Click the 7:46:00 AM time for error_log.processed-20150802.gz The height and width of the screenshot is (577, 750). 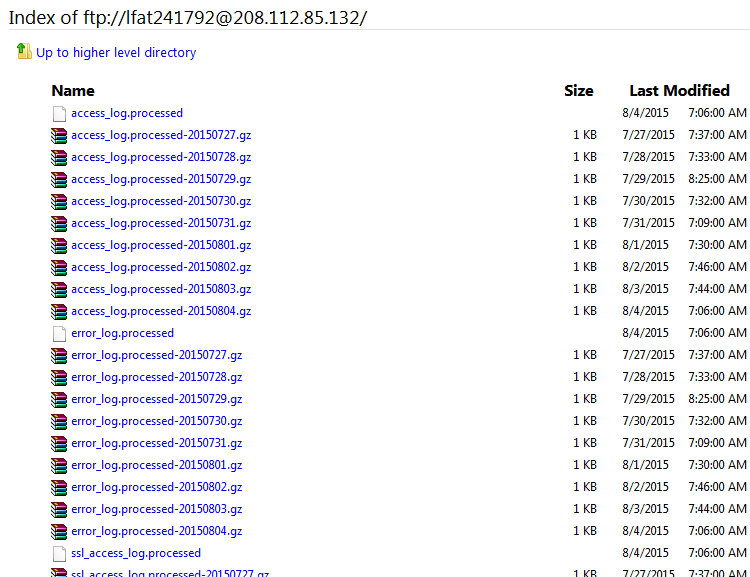[x=717, y=487]
